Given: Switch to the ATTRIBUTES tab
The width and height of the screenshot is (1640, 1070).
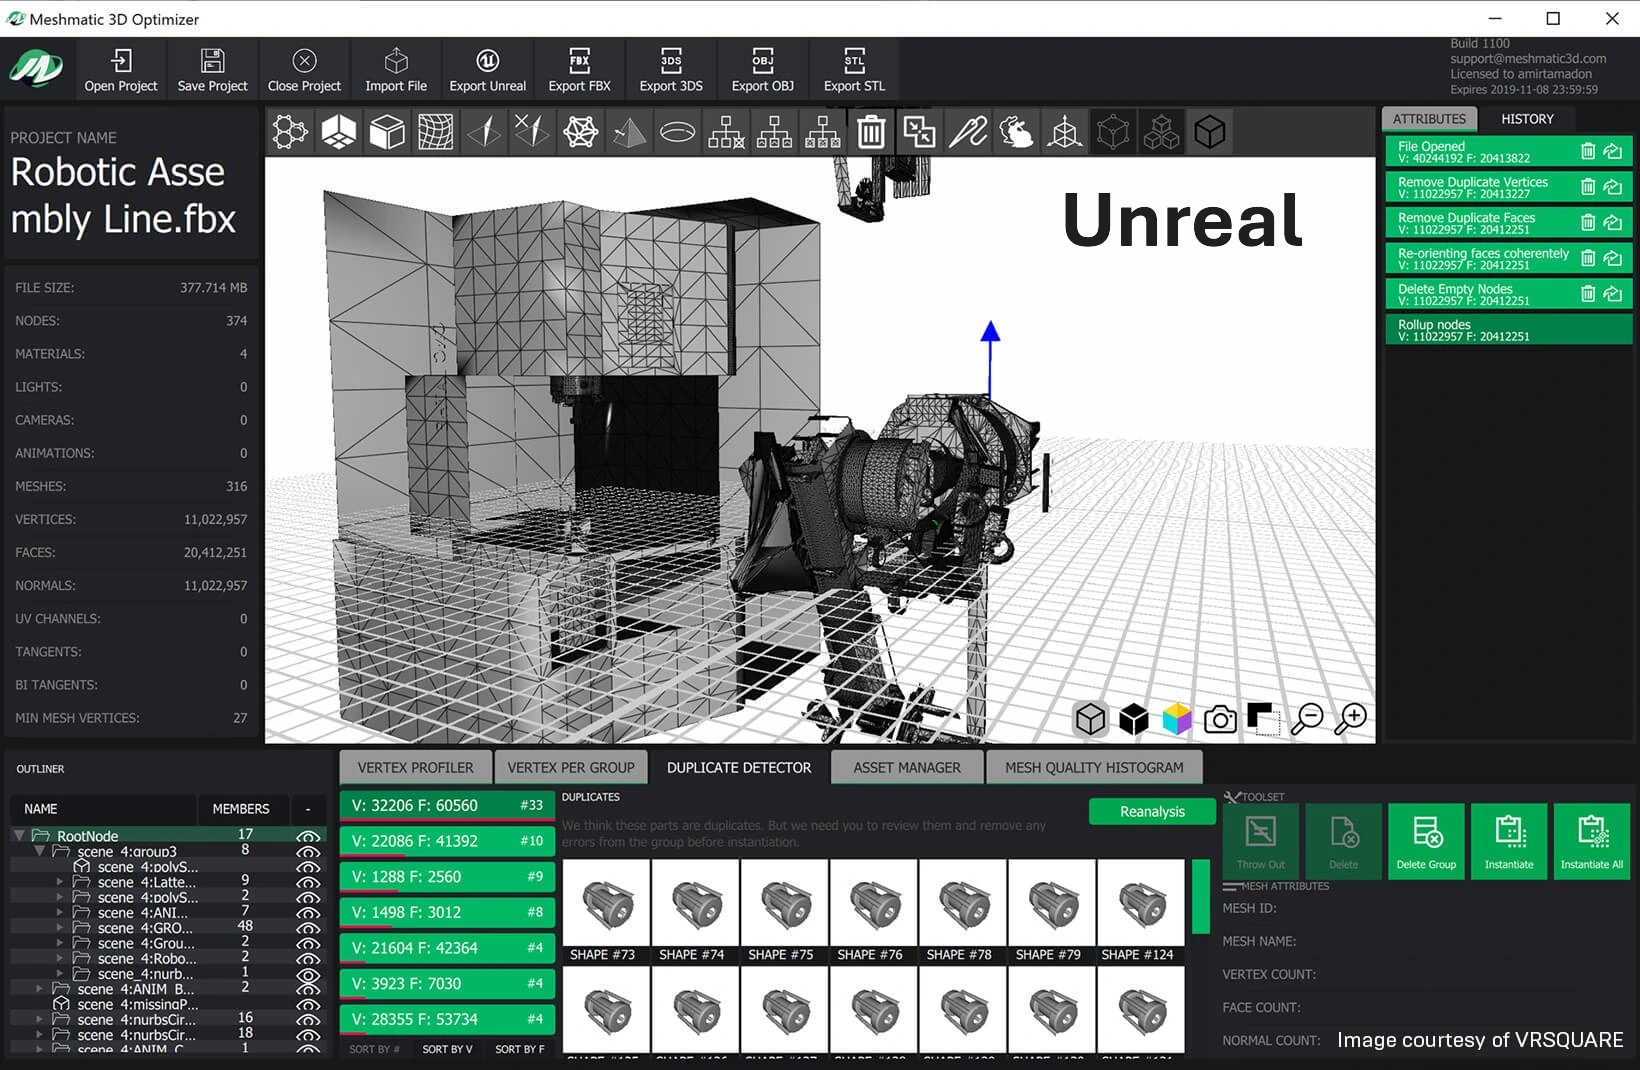Looking at the screenshot, I should click(1429, 119).
